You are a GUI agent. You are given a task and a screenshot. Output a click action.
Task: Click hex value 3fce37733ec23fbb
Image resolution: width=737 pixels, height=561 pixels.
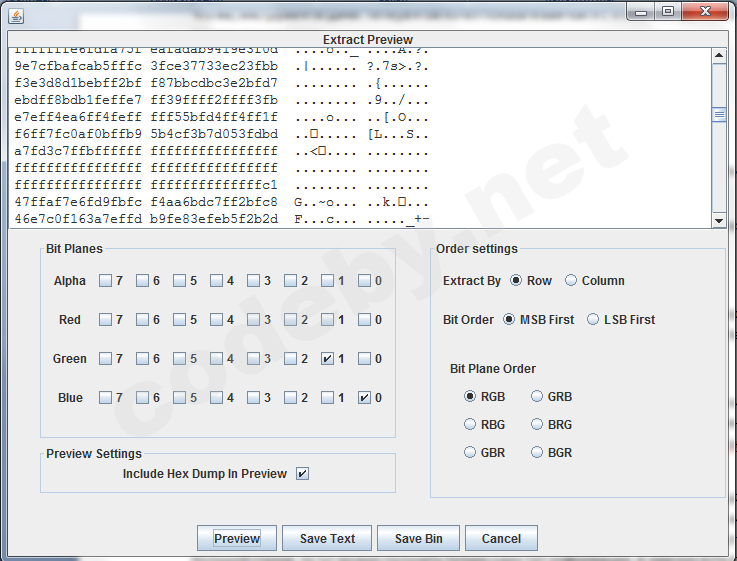pyautogui.click(x=214, y=66)
